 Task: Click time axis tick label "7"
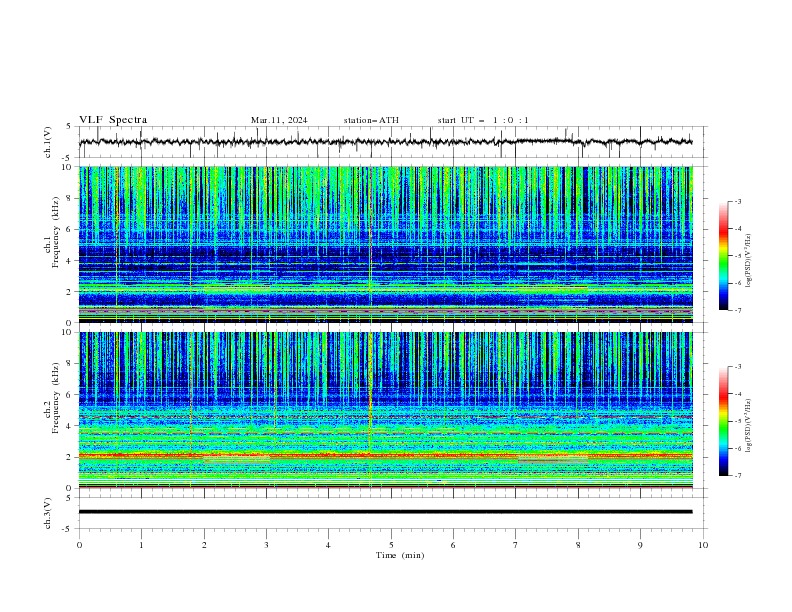tap(516, 545)
